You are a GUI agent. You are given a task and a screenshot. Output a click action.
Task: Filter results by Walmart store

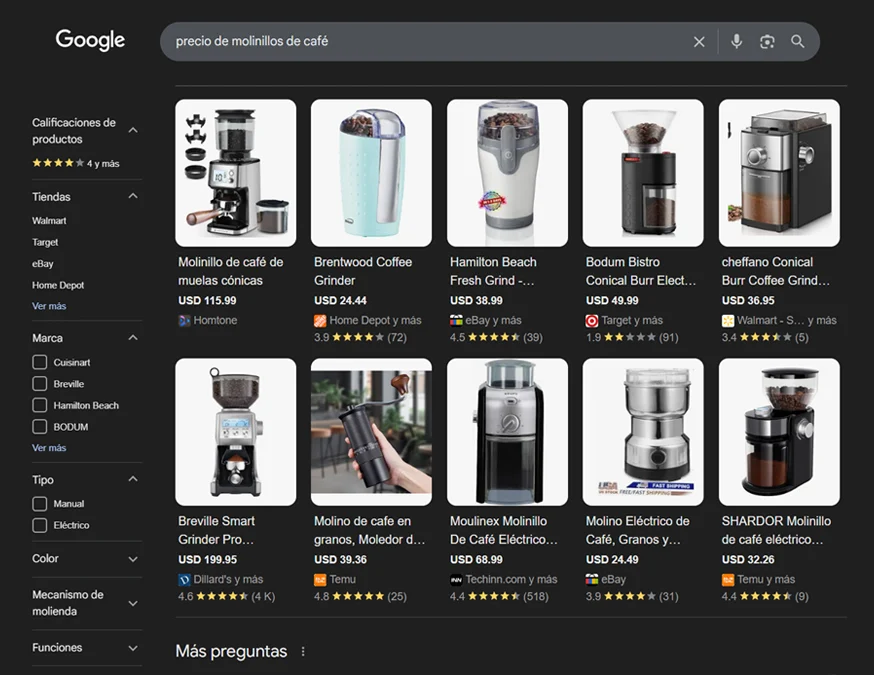coord(49,220)
